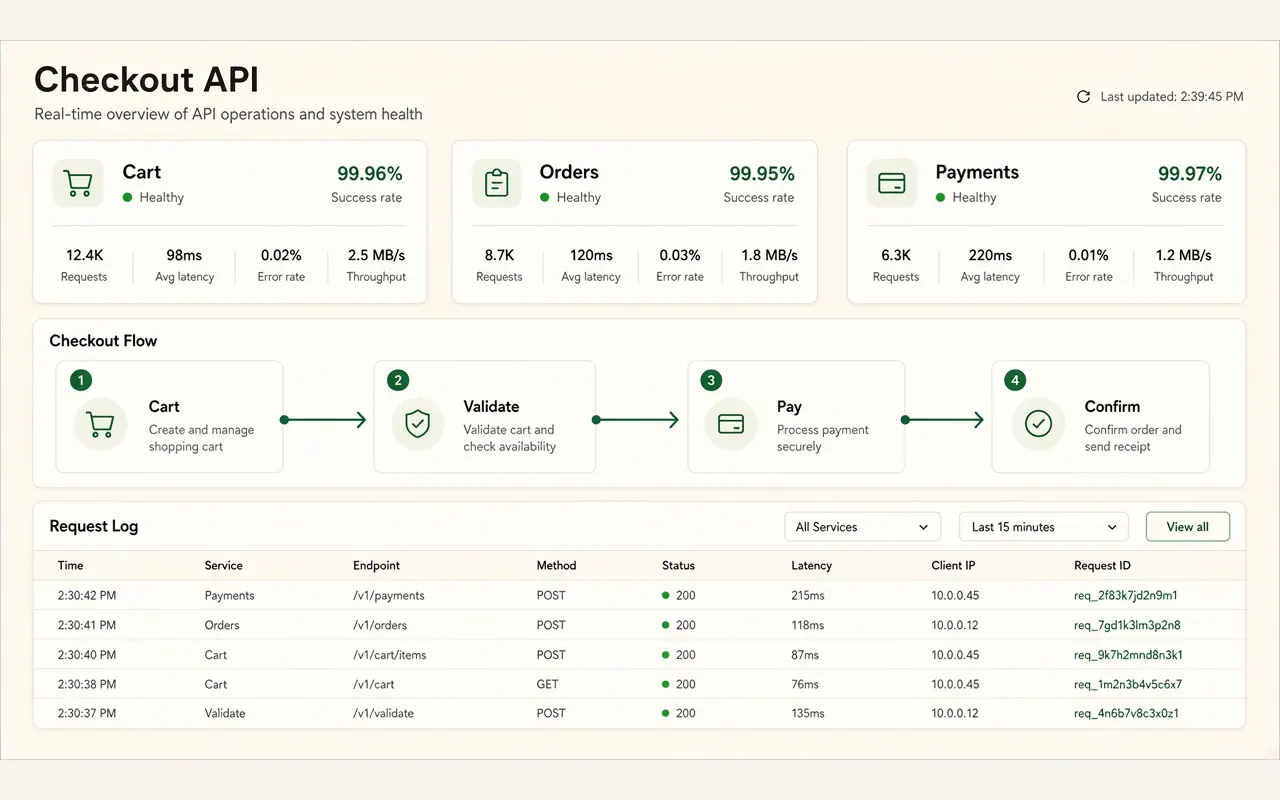Screen dimensions: 1280x800
Task: Click the /v1/validate endpoint cell
Action: coord(383,713)
